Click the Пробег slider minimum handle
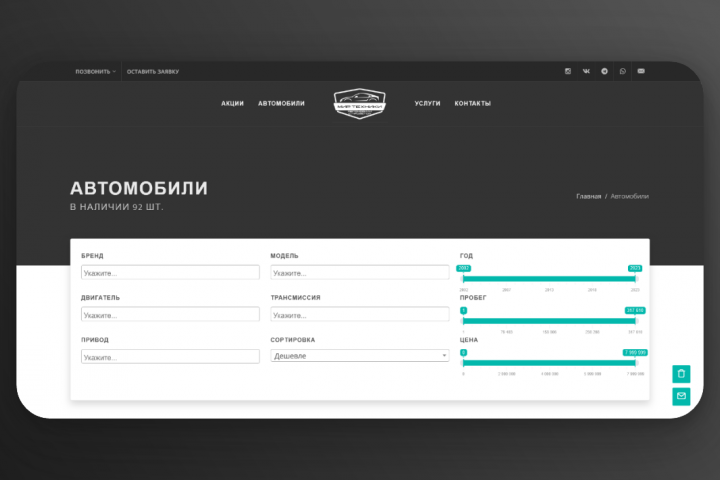The image size is (720, 480). pos(463,321)
